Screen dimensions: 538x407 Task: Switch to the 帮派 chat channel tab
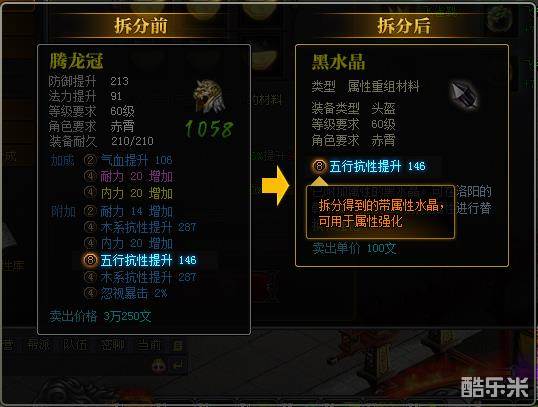pos(38,345)
